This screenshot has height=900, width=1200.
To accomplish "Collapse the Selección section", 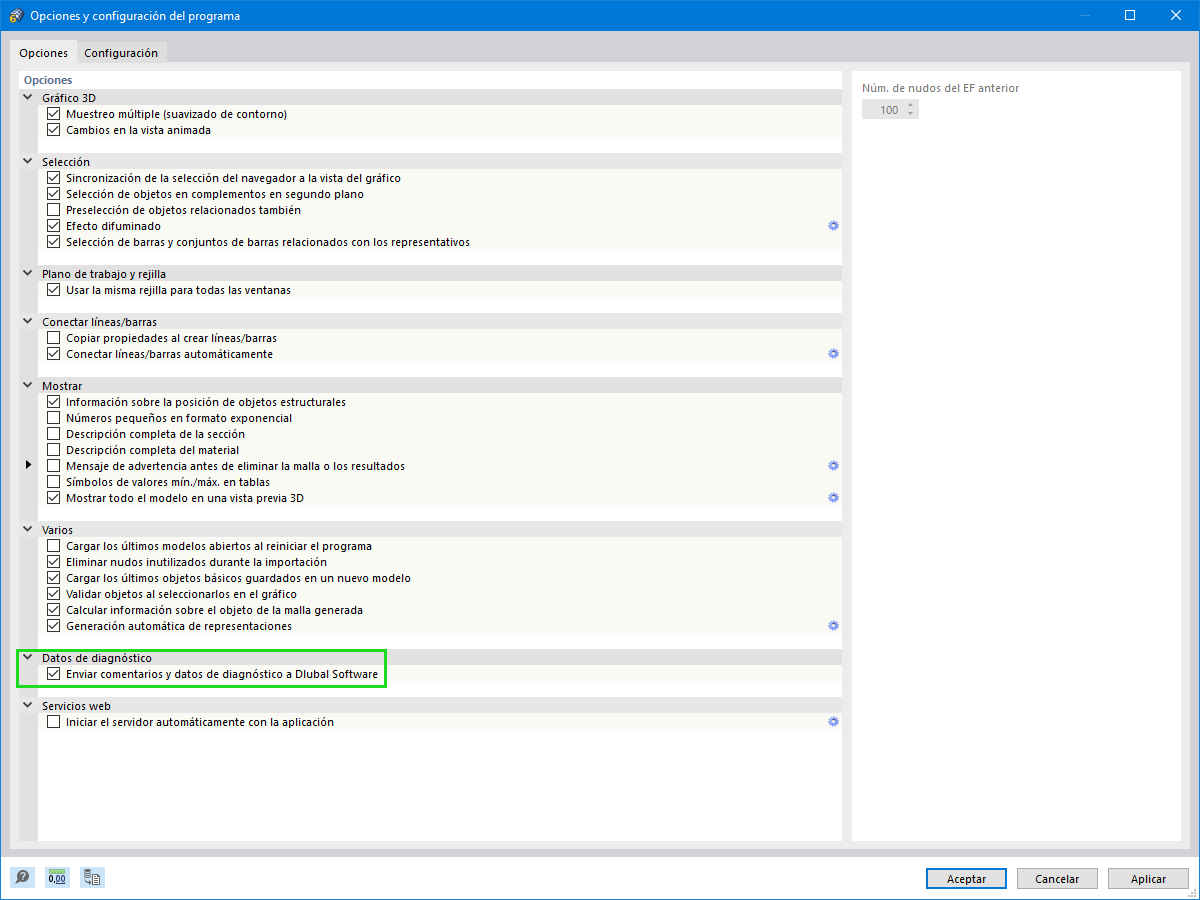I will click(28, 162).
